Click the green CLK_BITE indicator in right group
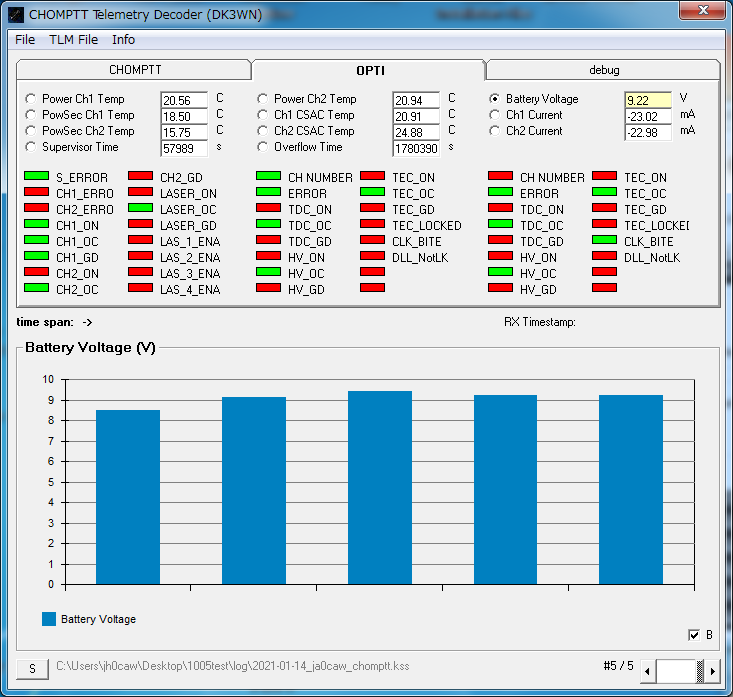The image size is (733, 697). (x=604, y=240)
